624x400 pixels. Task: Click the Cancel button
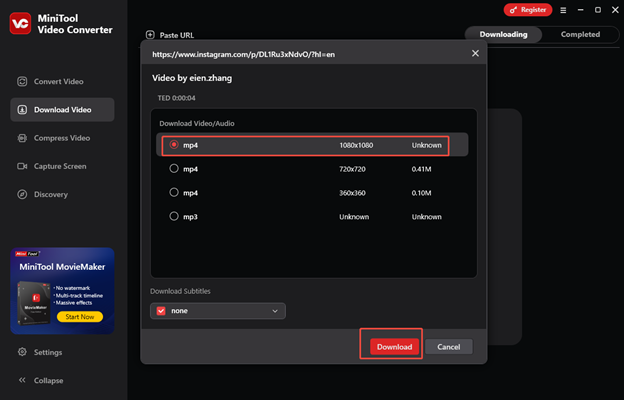tap(449, 347)
